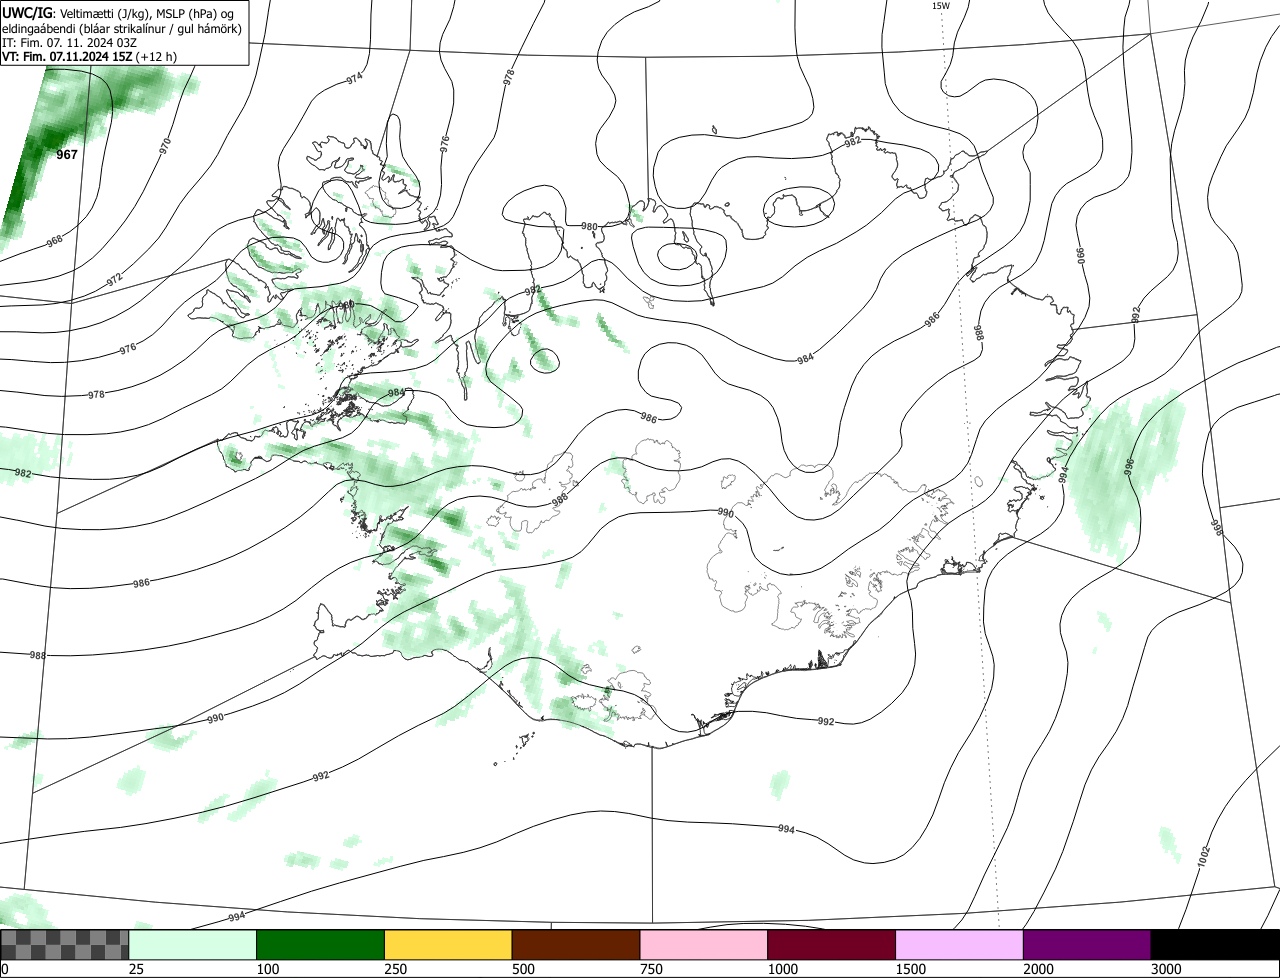Click the legend value 25
This screenshot has width=1280, height=978.
click(x=137, y=969)
